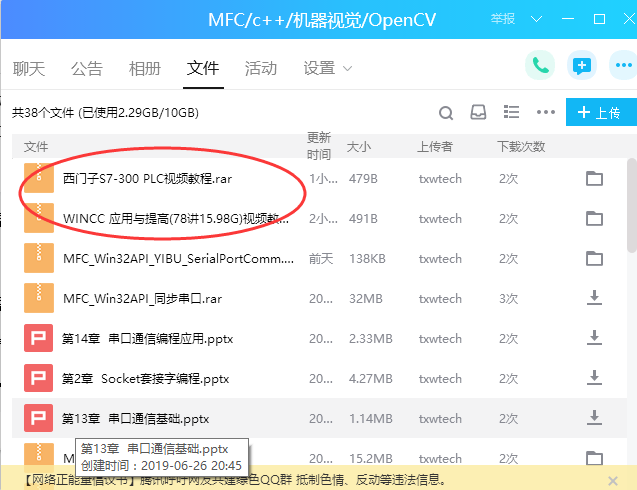
Task: Click archive icon of MFC_Win32API_同步串口.rar
Action: pos(39,298)
